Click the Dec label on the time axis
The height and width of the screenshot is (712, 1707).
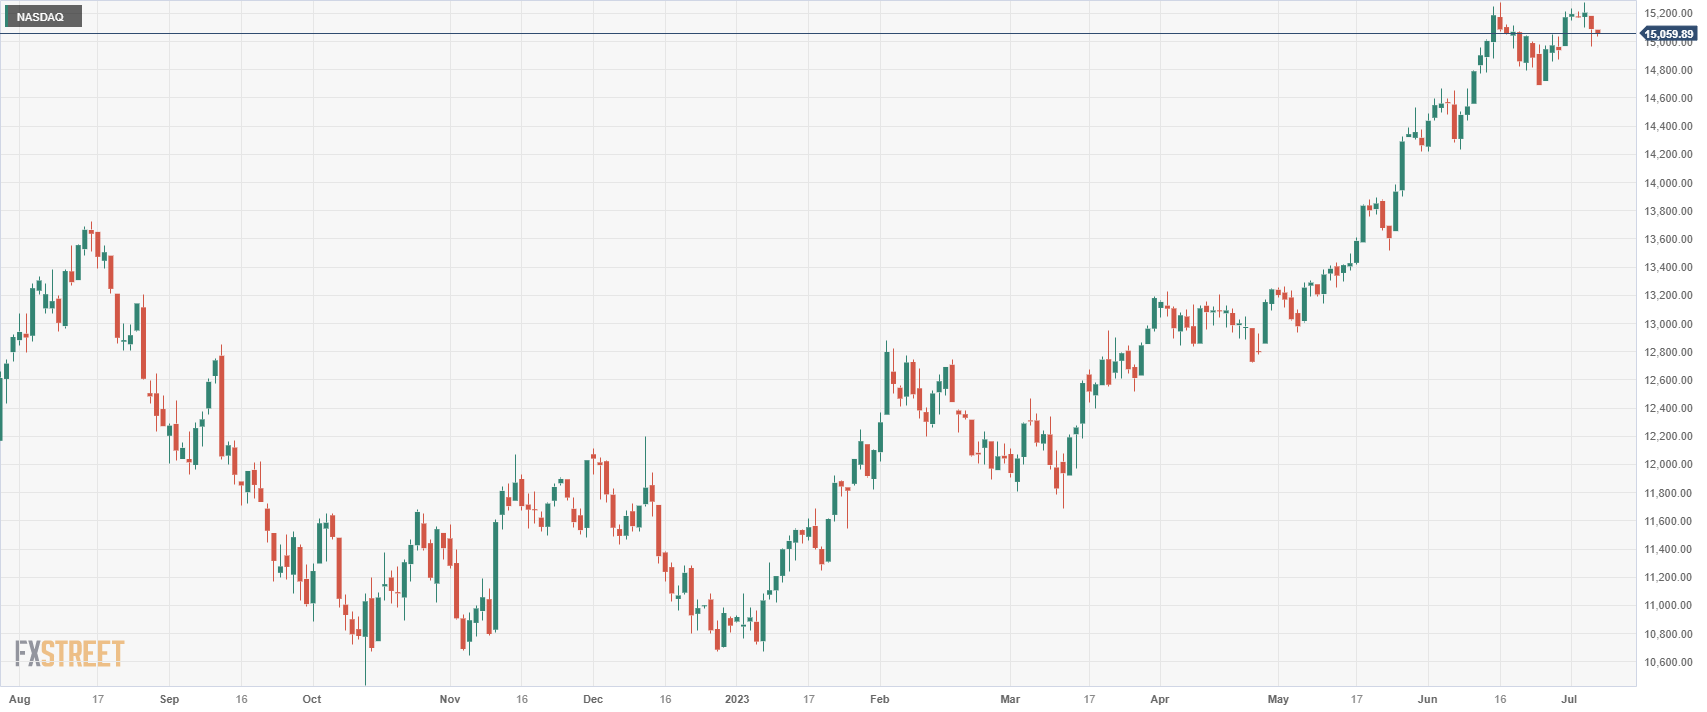[593, 699]
